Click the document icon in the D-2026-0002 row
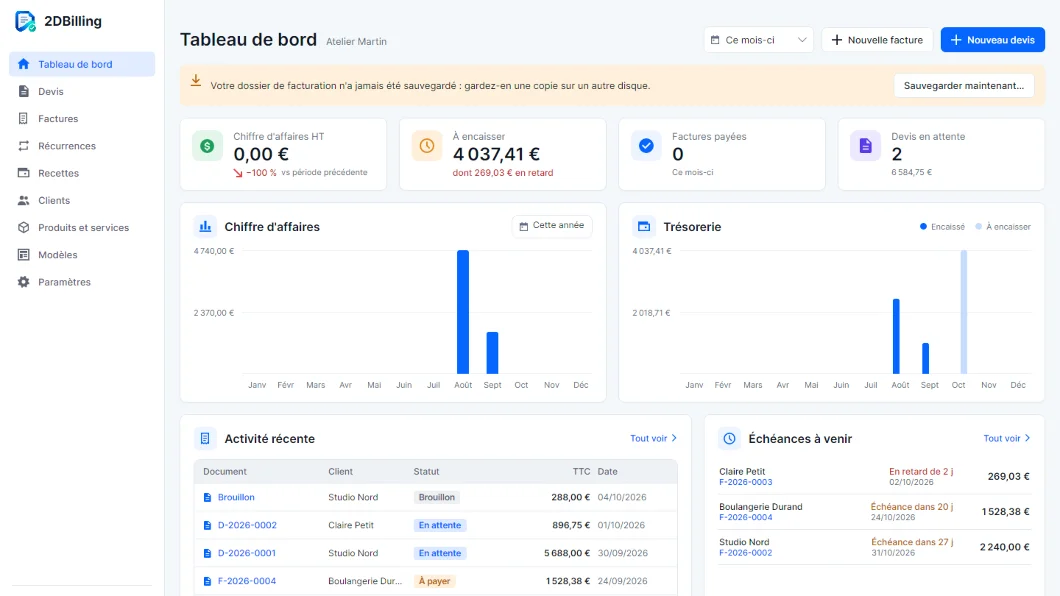The width and height of the screenshot is (1060, 596). point(208,525)
